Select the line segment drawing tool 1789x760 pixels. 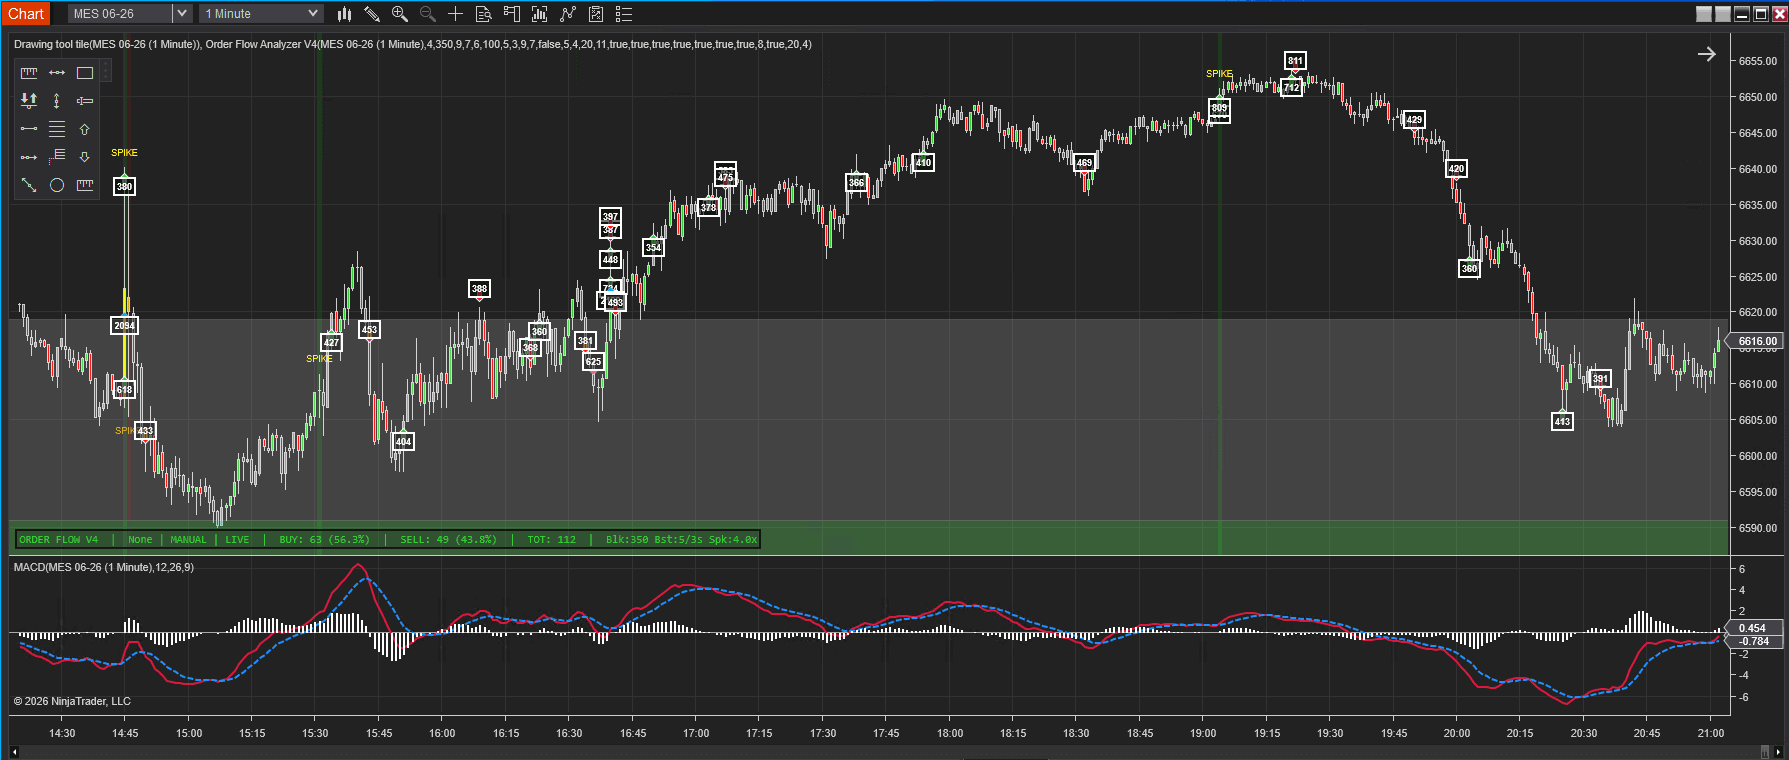(x=29, y=129)
